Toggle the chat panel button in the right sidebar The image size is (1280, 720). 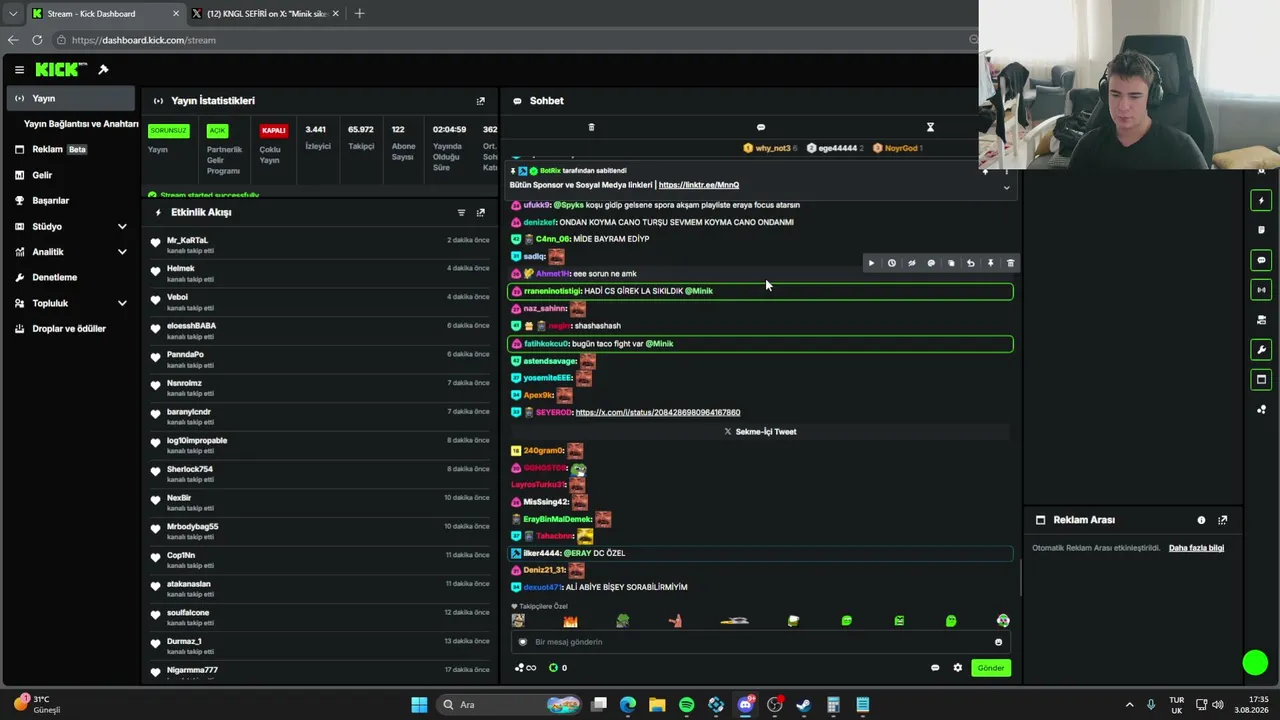pos(1261,260)
